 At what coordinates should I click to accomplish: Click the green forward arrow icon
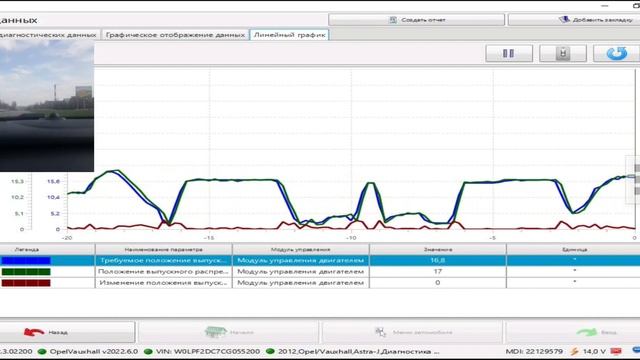(587, 332)
